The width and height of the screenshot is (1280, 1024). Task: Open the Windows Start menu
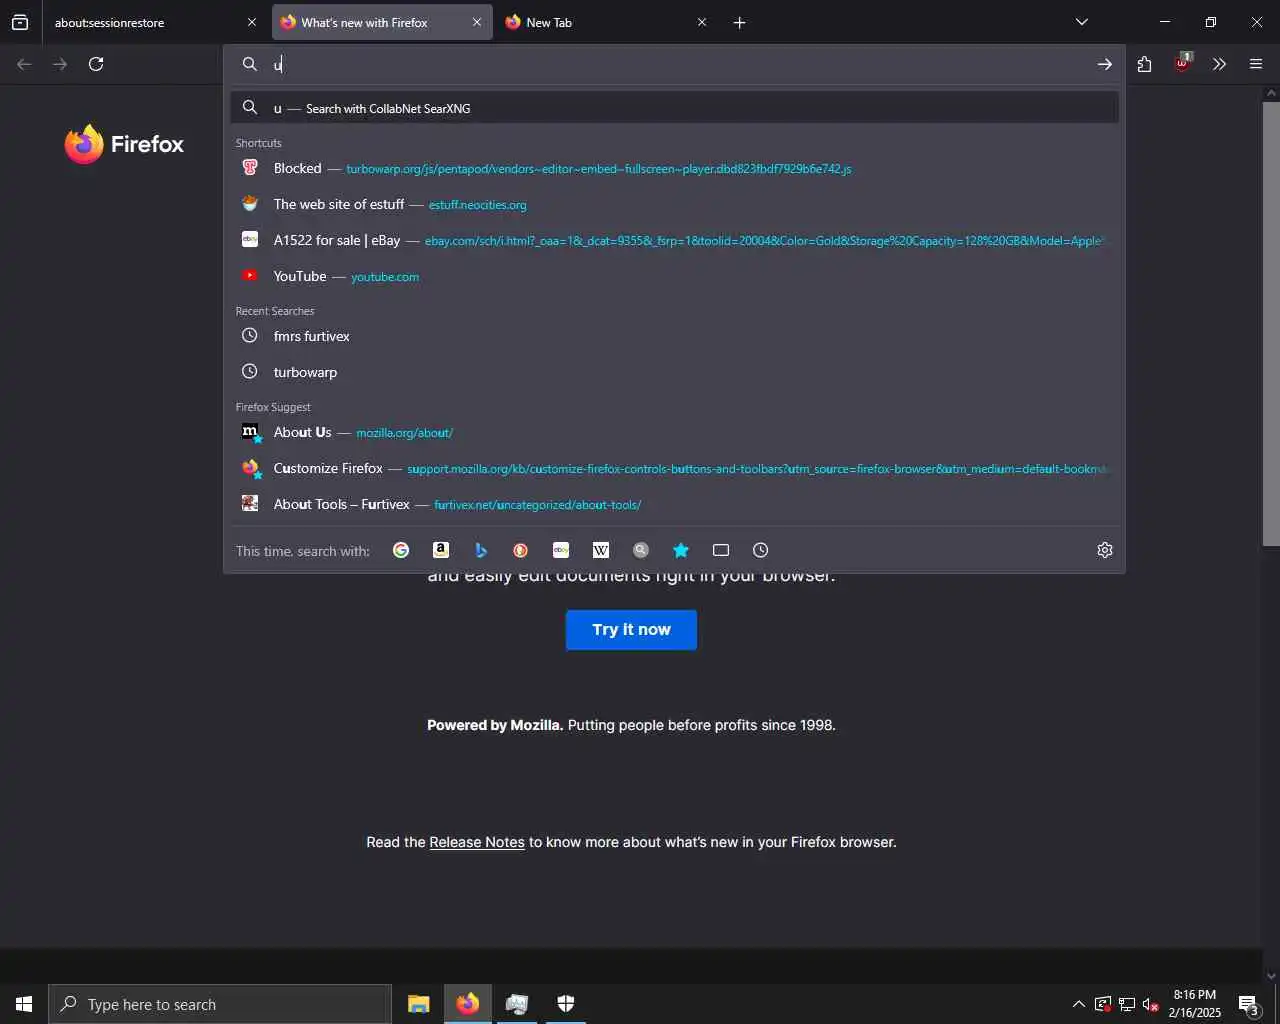click(24, 1004)
